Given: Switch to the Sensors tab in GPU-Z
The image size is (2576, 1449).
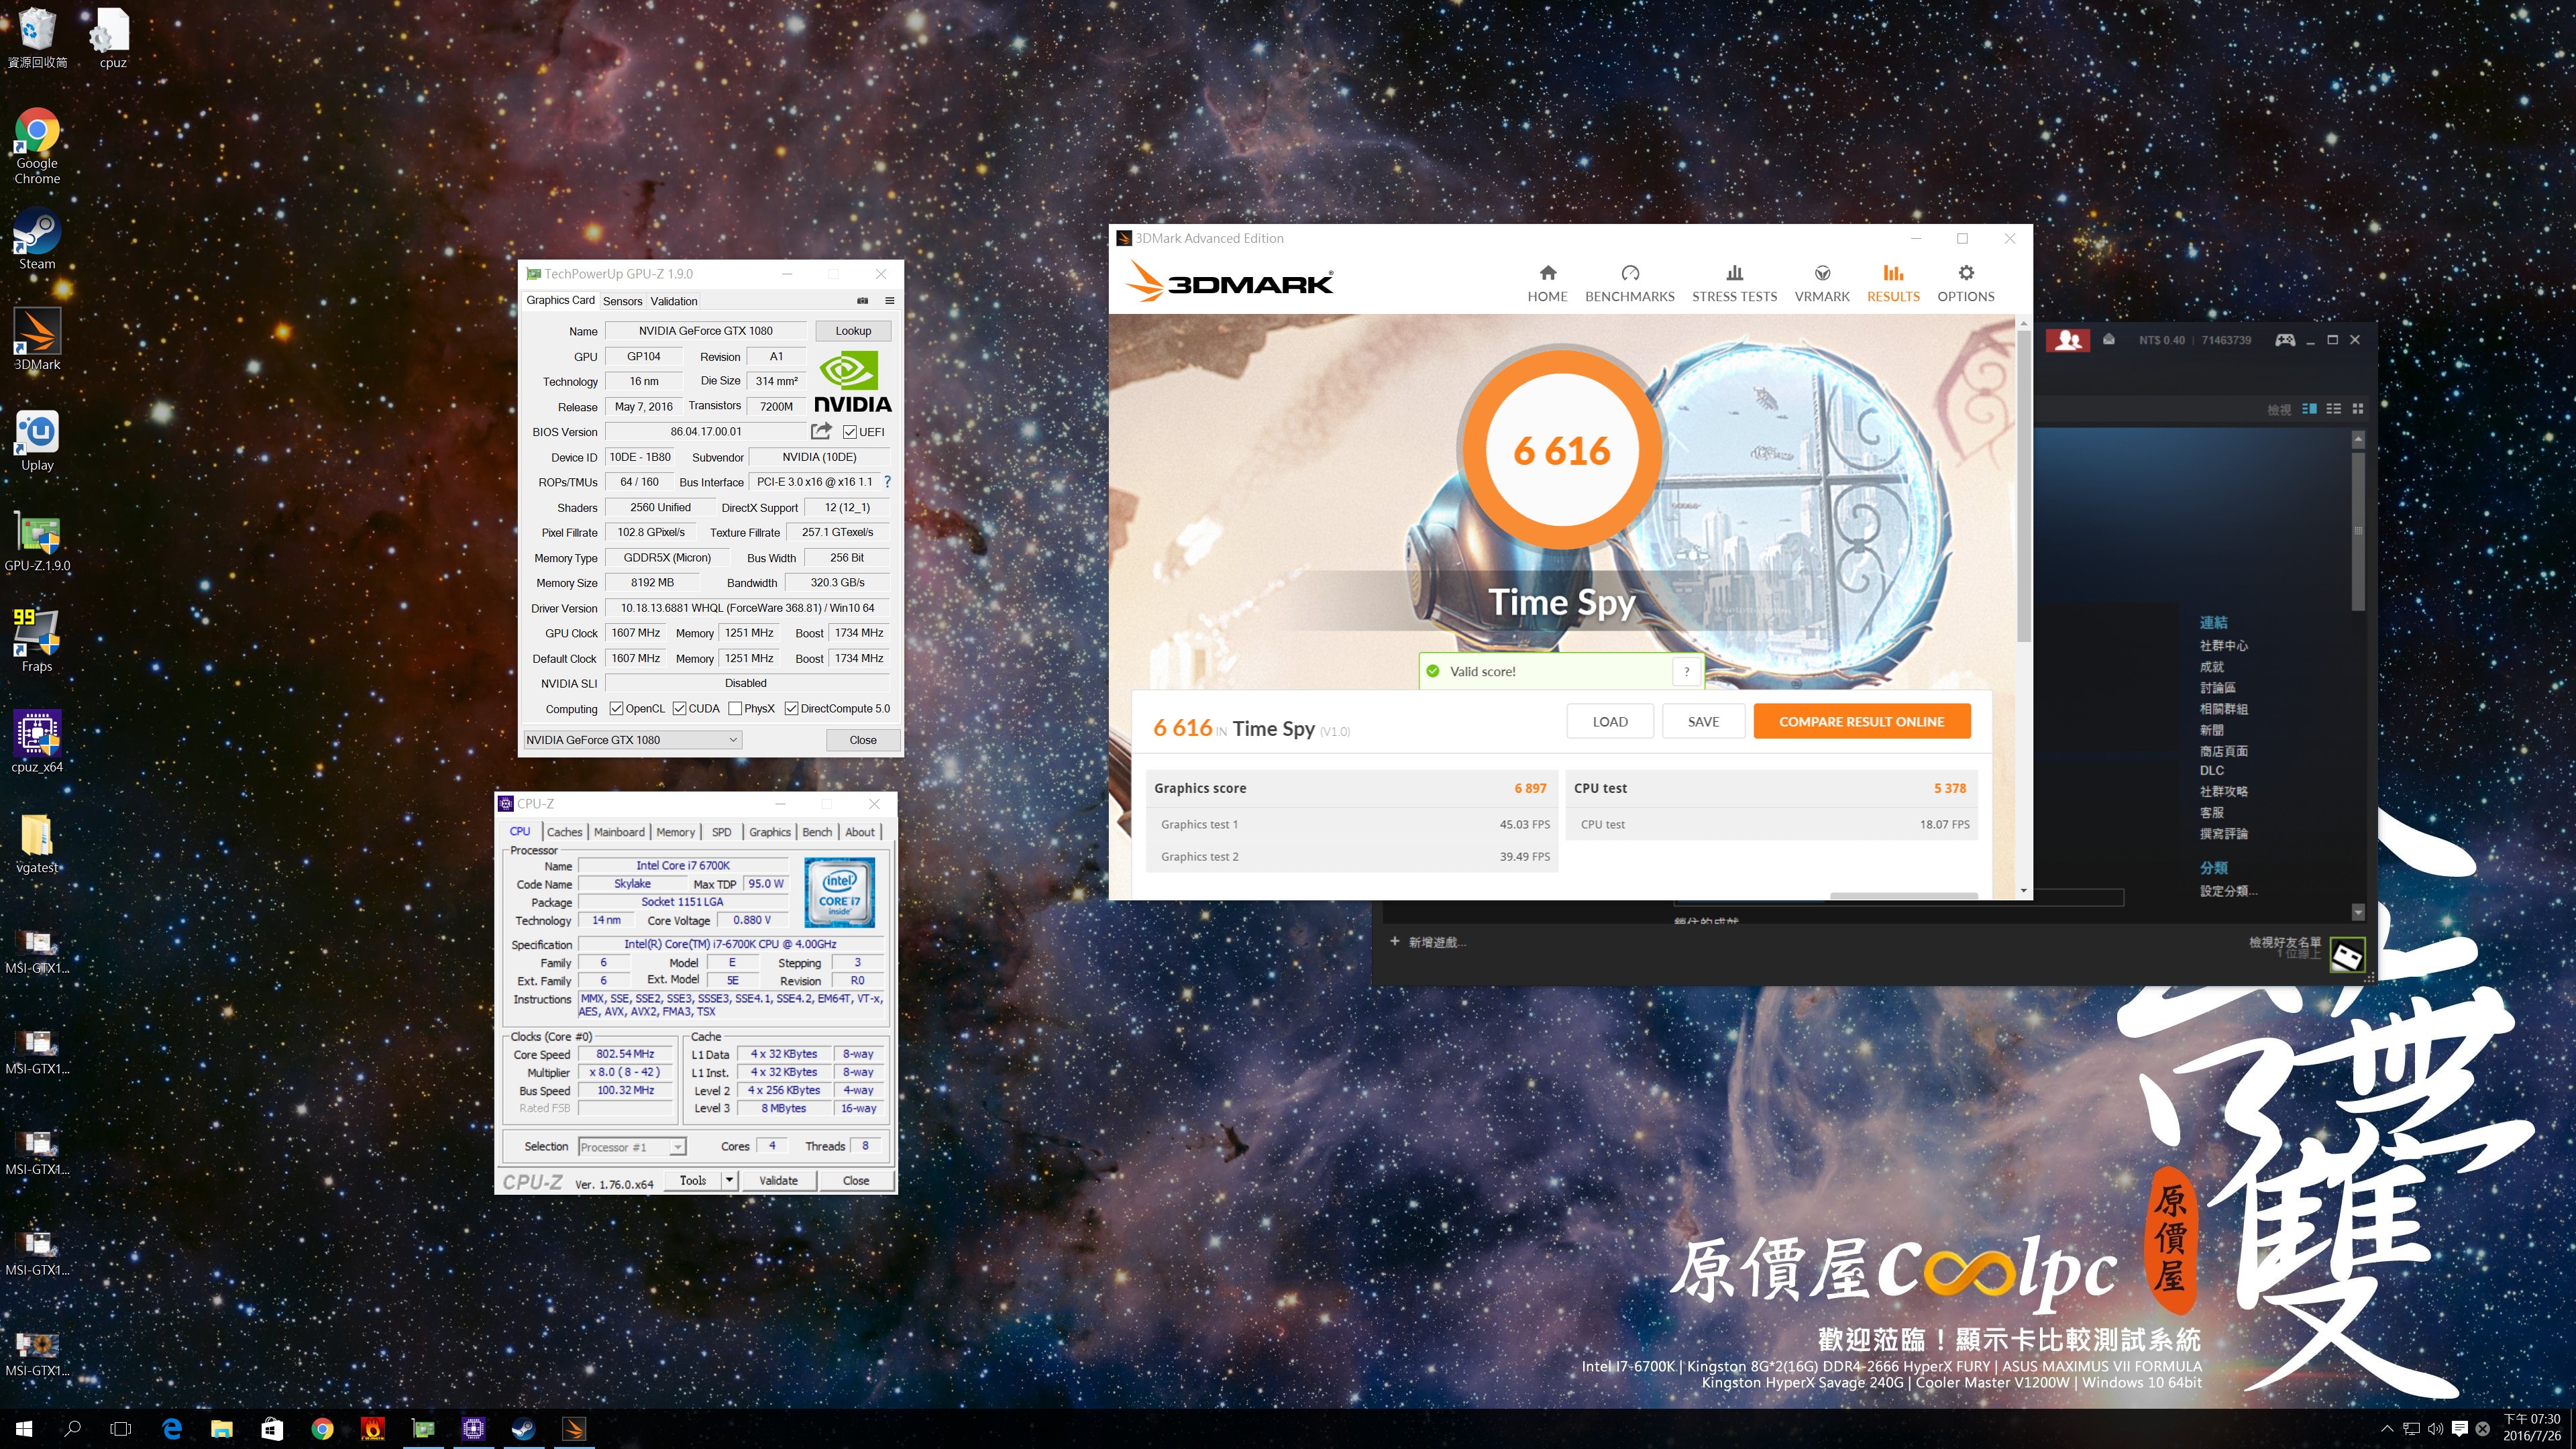Looking at the screenshot, I should (622, 301).
